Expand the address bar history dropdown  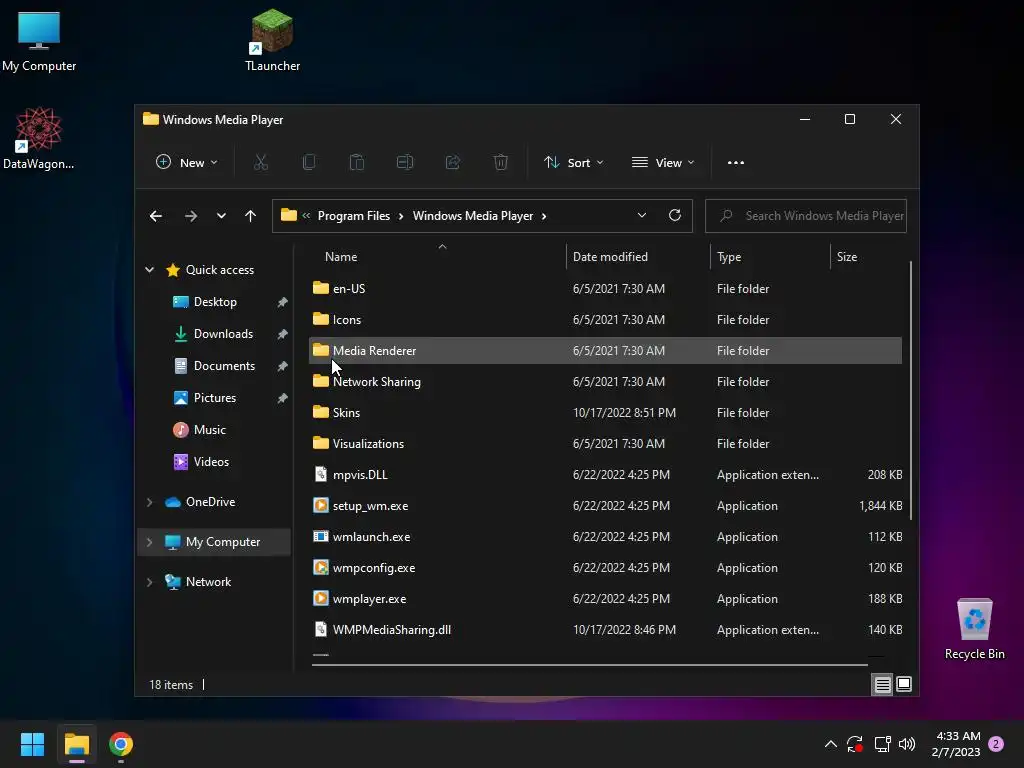click(x=641, y=216)
